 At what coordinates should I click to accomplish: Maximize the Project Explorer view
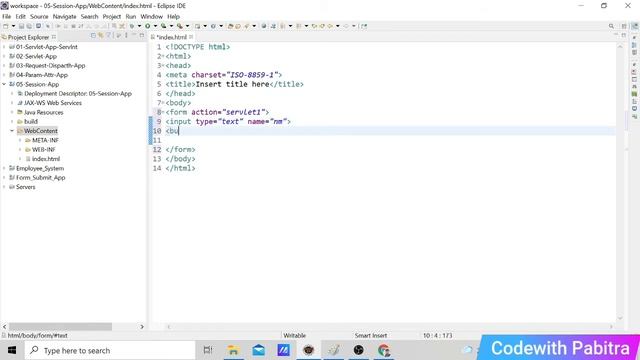click(142, 36)
